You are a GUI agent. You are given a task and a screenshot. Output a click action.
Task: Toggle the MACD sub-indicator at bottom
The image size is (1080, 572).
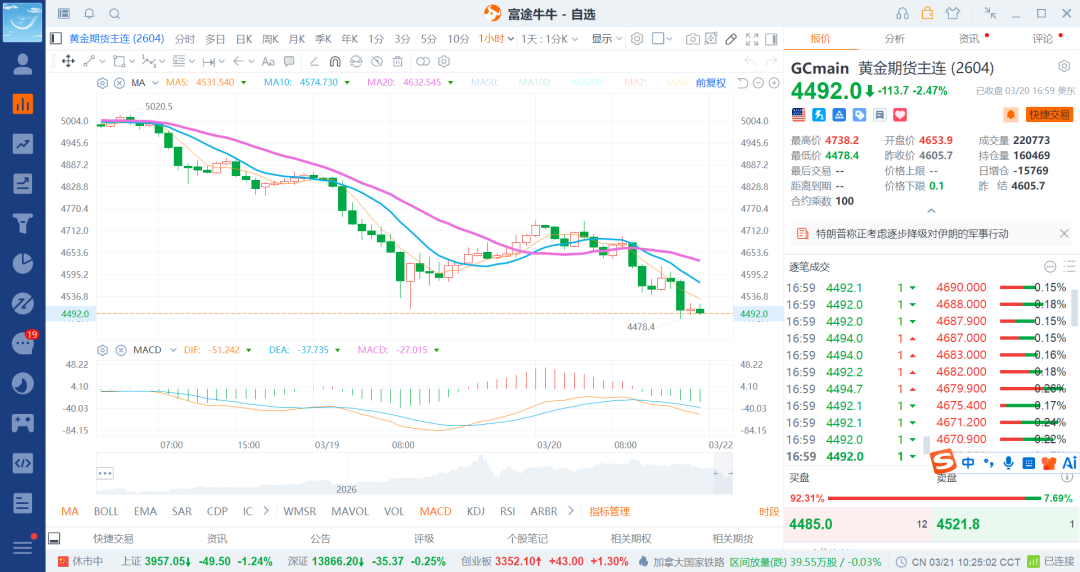point(435,511)
